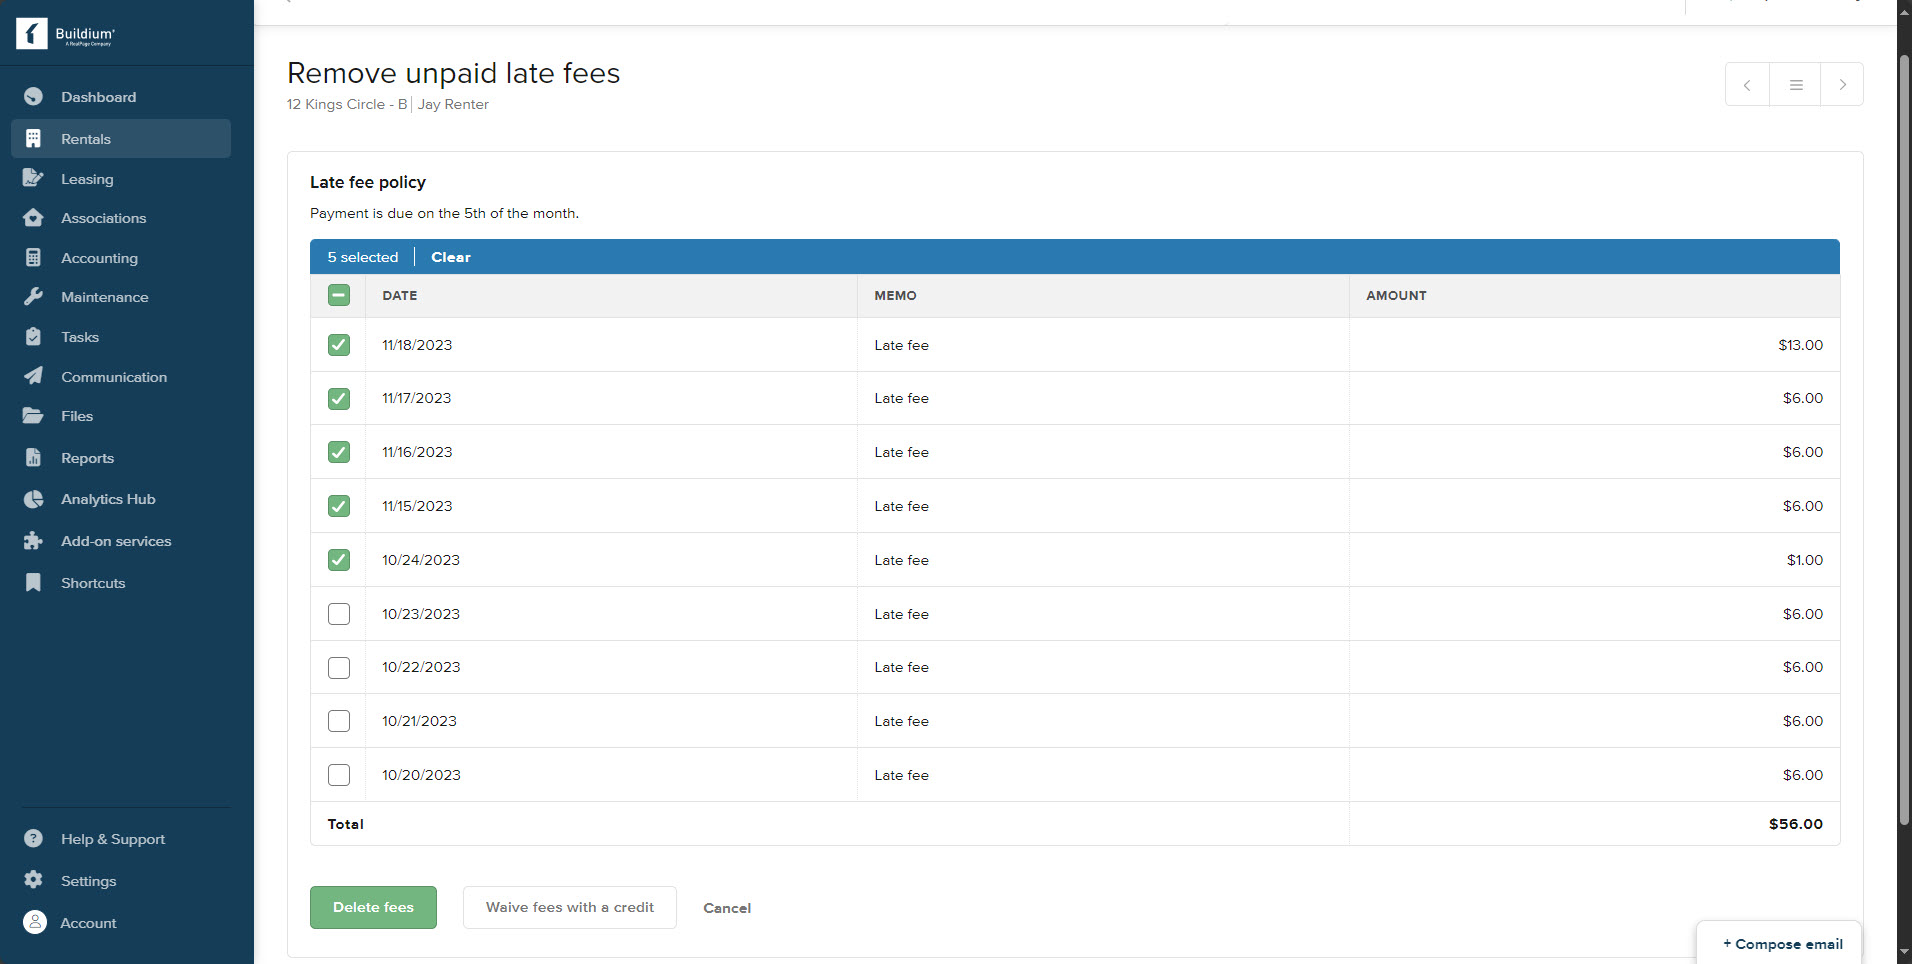Click the Tasks clipboard icon
This screenshot has width=1912, height=964.
[x=33, y=337]
